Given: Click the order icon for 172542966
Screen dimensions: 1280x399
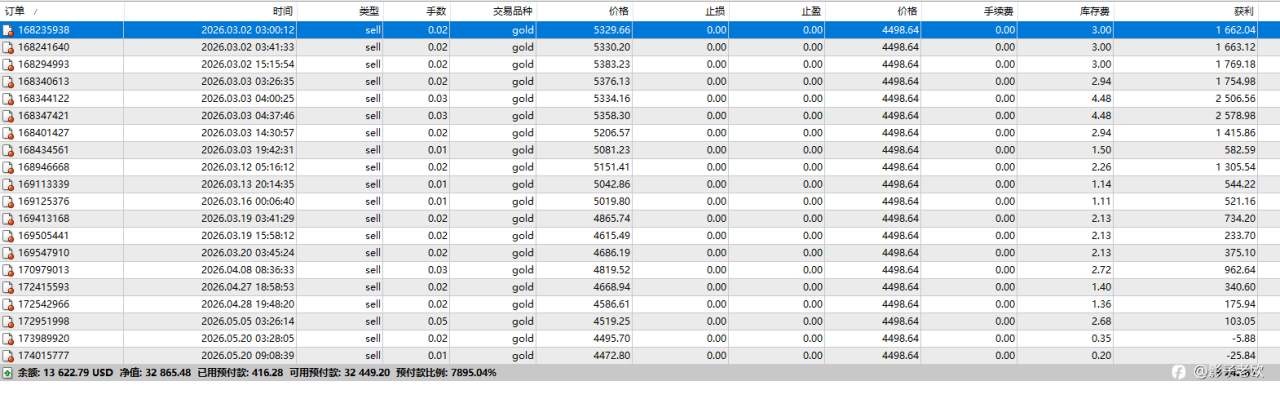Looking at the screenshot, I should tap(8, 304).
